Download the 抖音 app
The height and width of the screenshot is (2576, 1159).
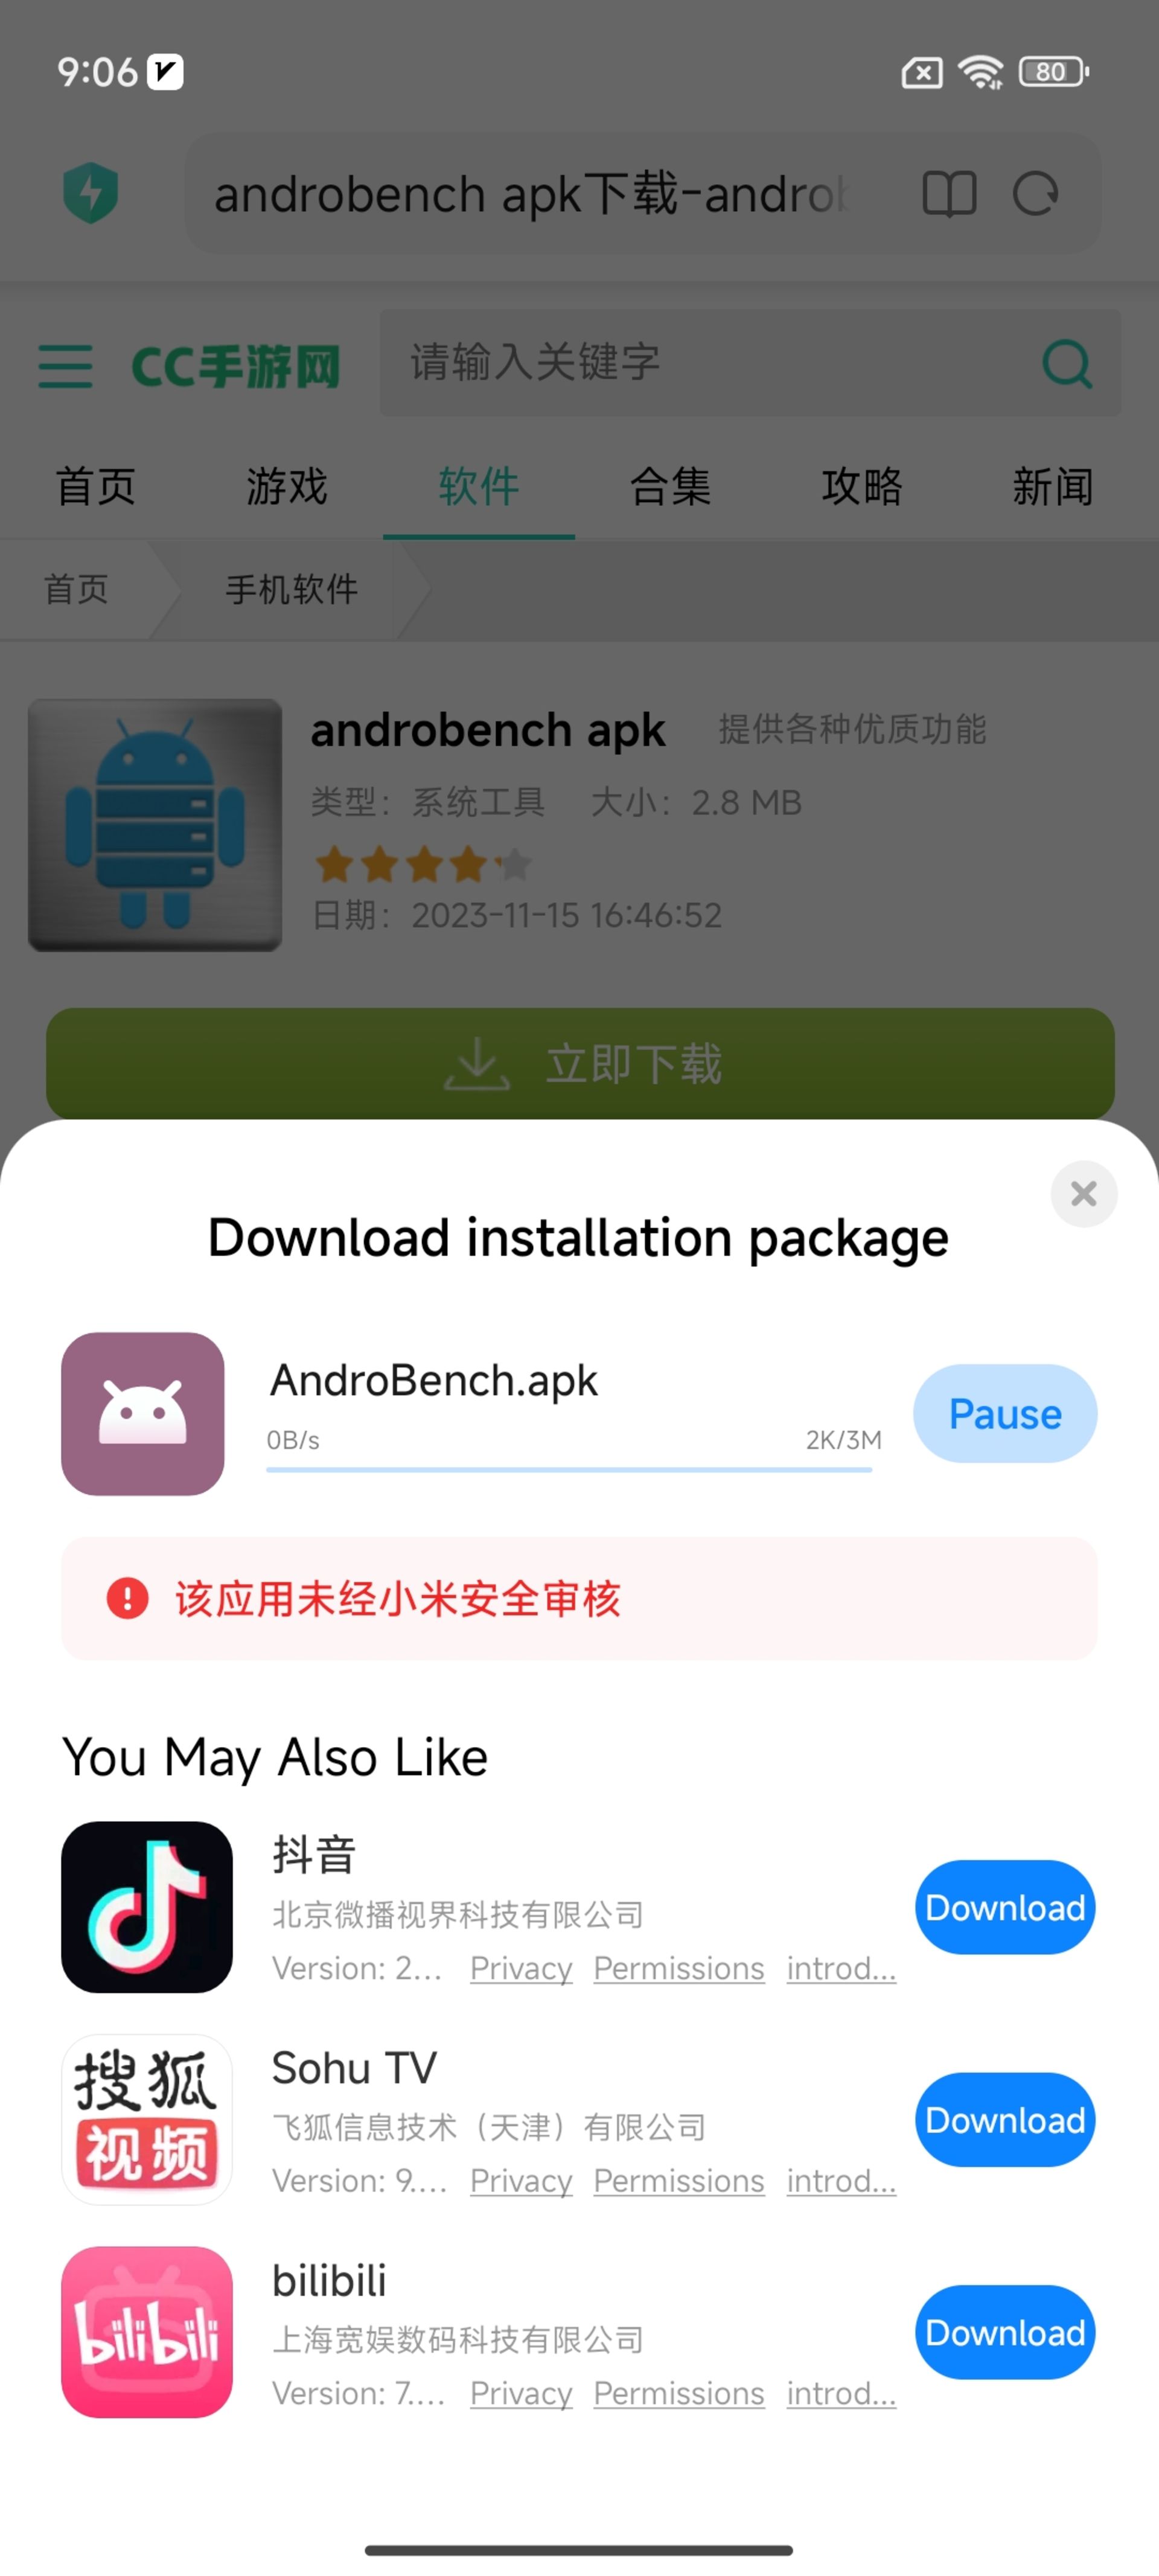tap(1003, 1907)
